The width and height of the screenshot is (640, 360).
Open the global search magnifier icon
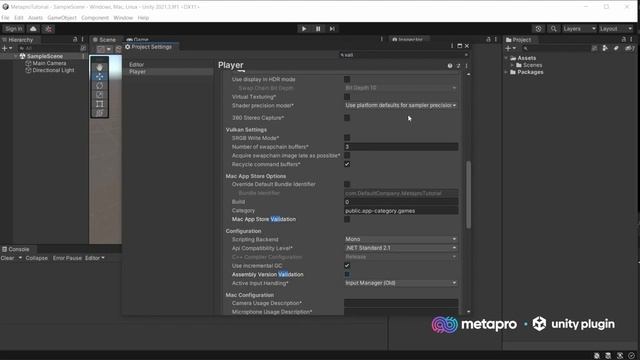pos(553,29)
